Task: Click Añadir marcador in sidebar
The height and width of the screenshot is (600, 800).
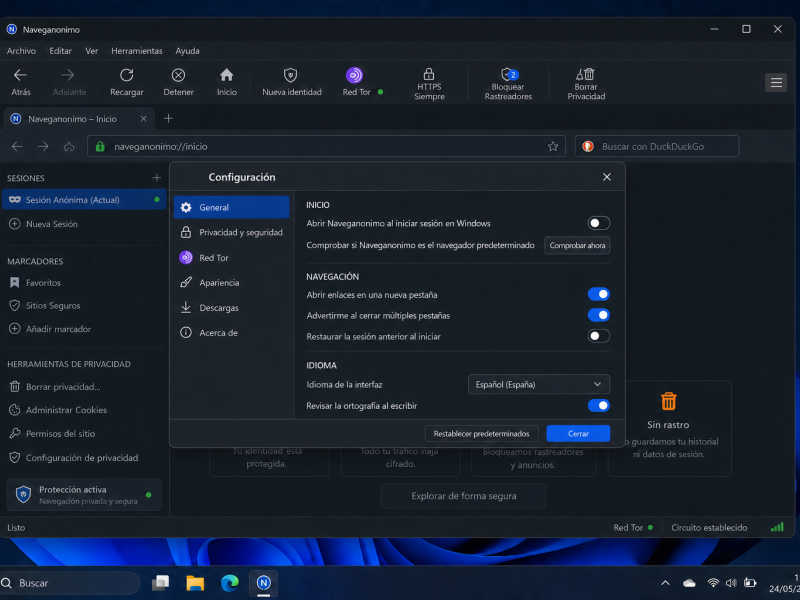Action: (x=84, y=329)
